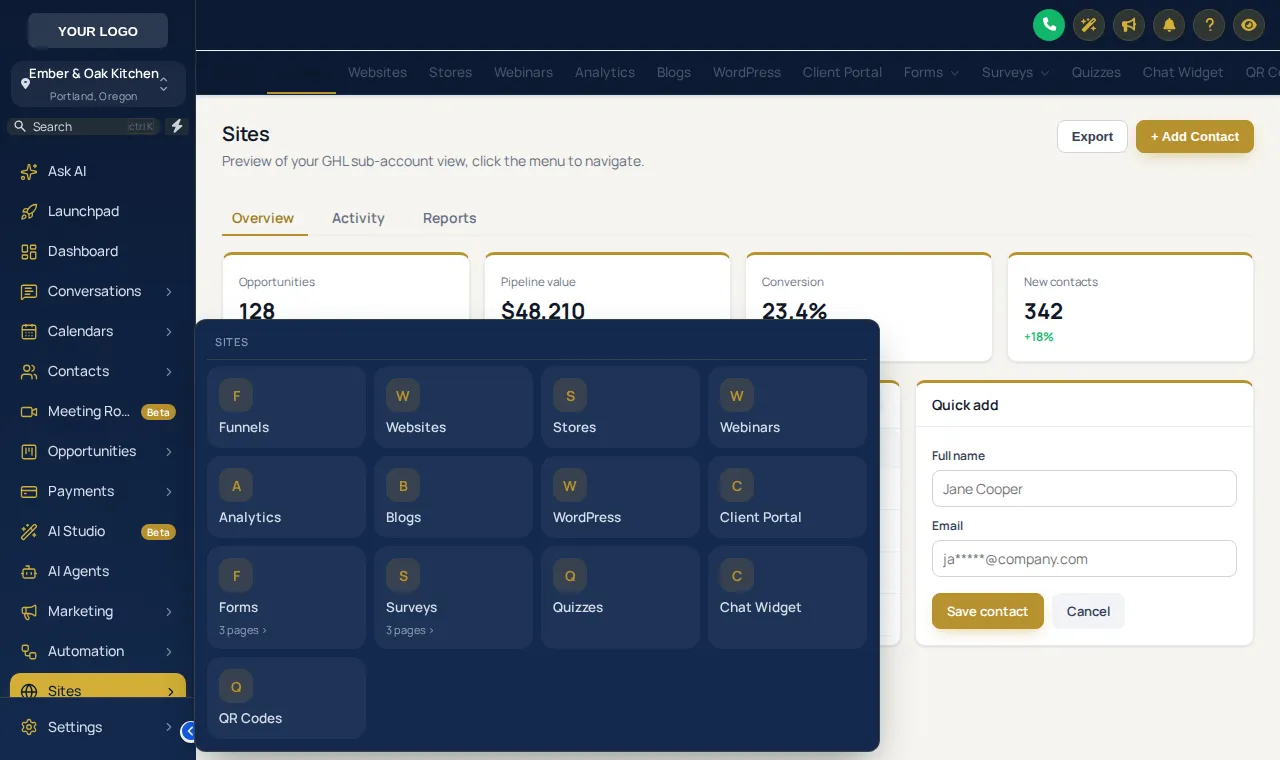
Task: Click the megaphone announcements icon
Action: point(1129,25)
